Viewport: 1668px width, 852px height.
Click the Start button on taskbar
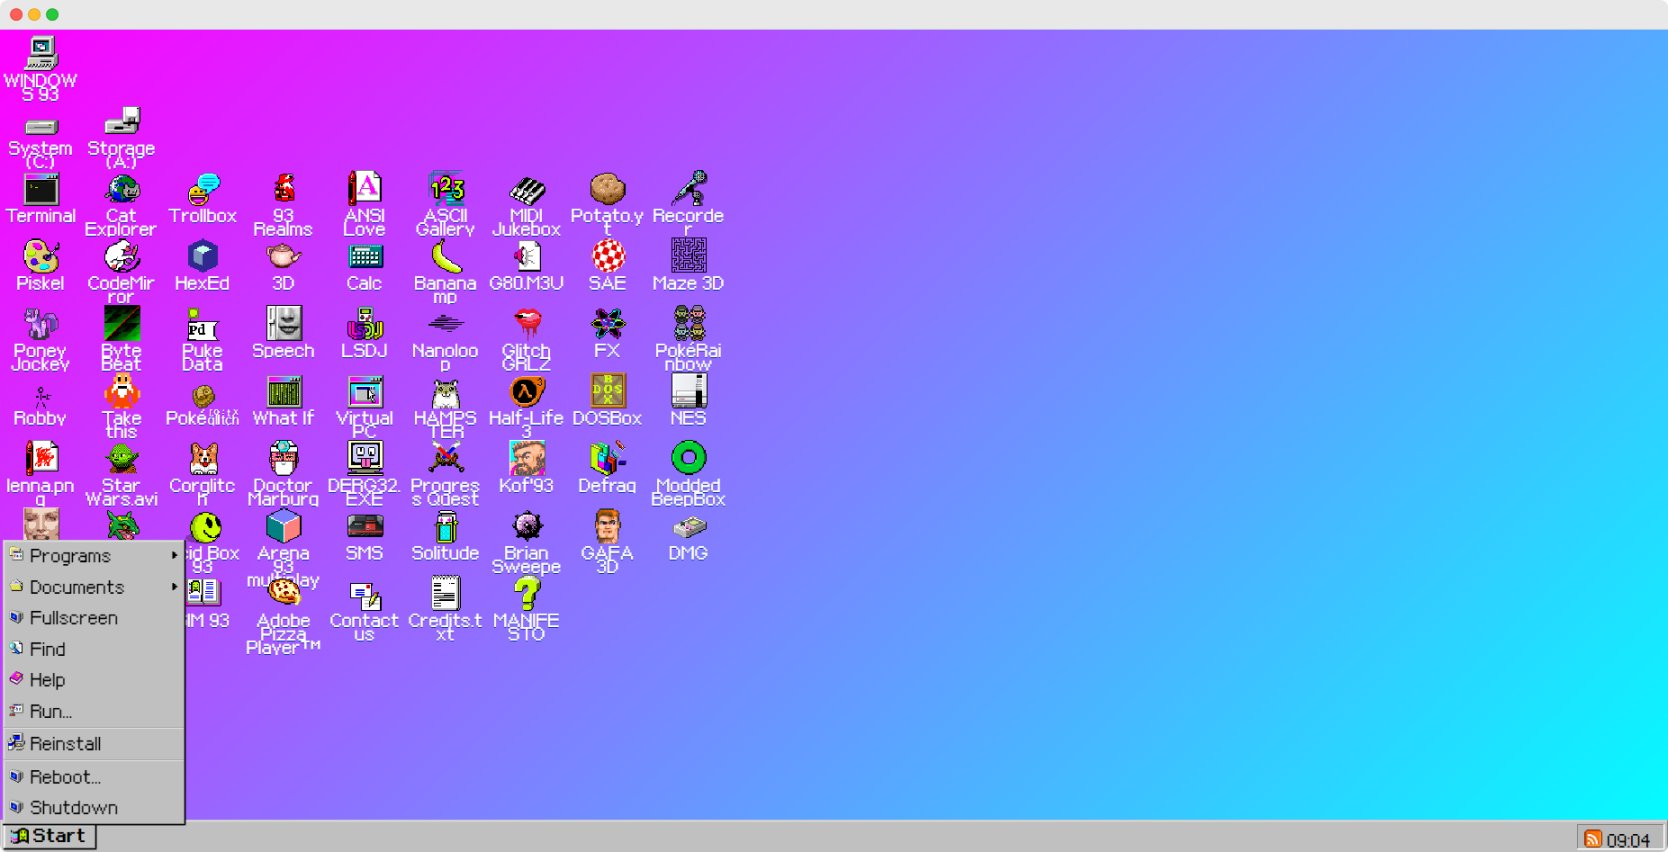click(49, 836)
